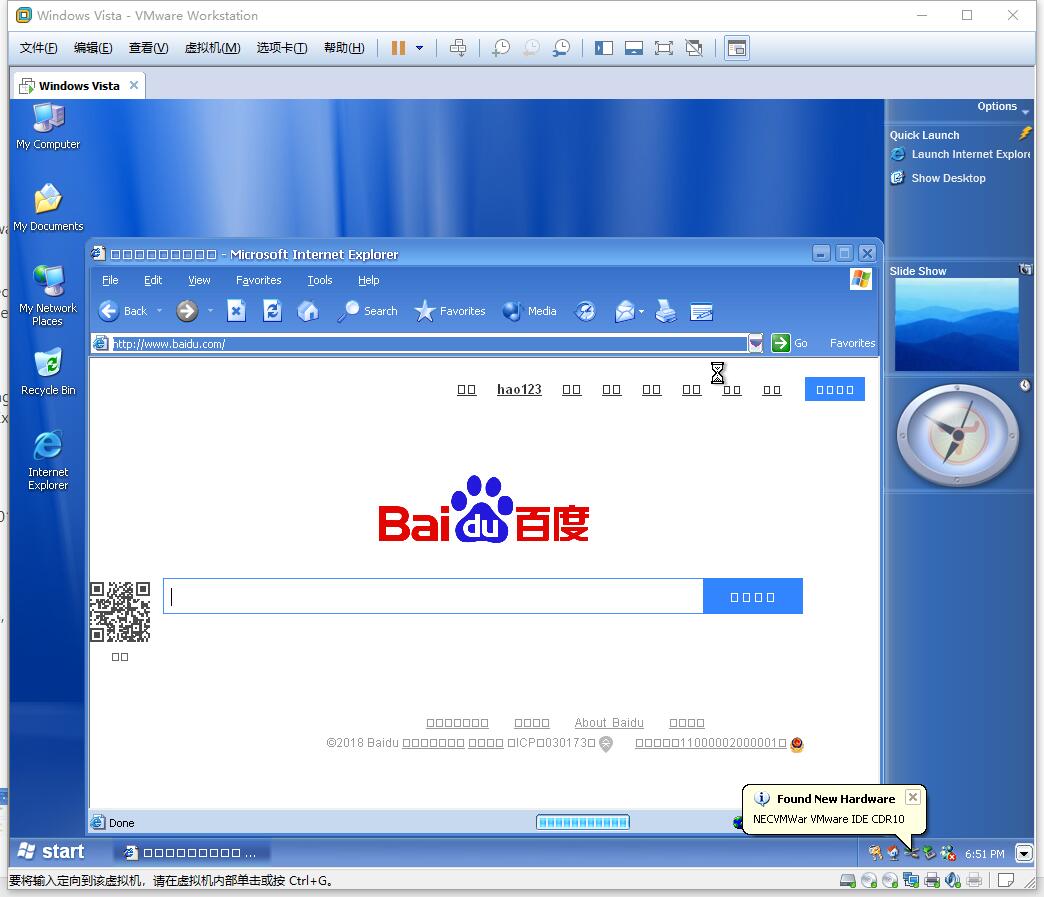
Task: Select My Computer desktop icon
Action: tap(48, 127)
